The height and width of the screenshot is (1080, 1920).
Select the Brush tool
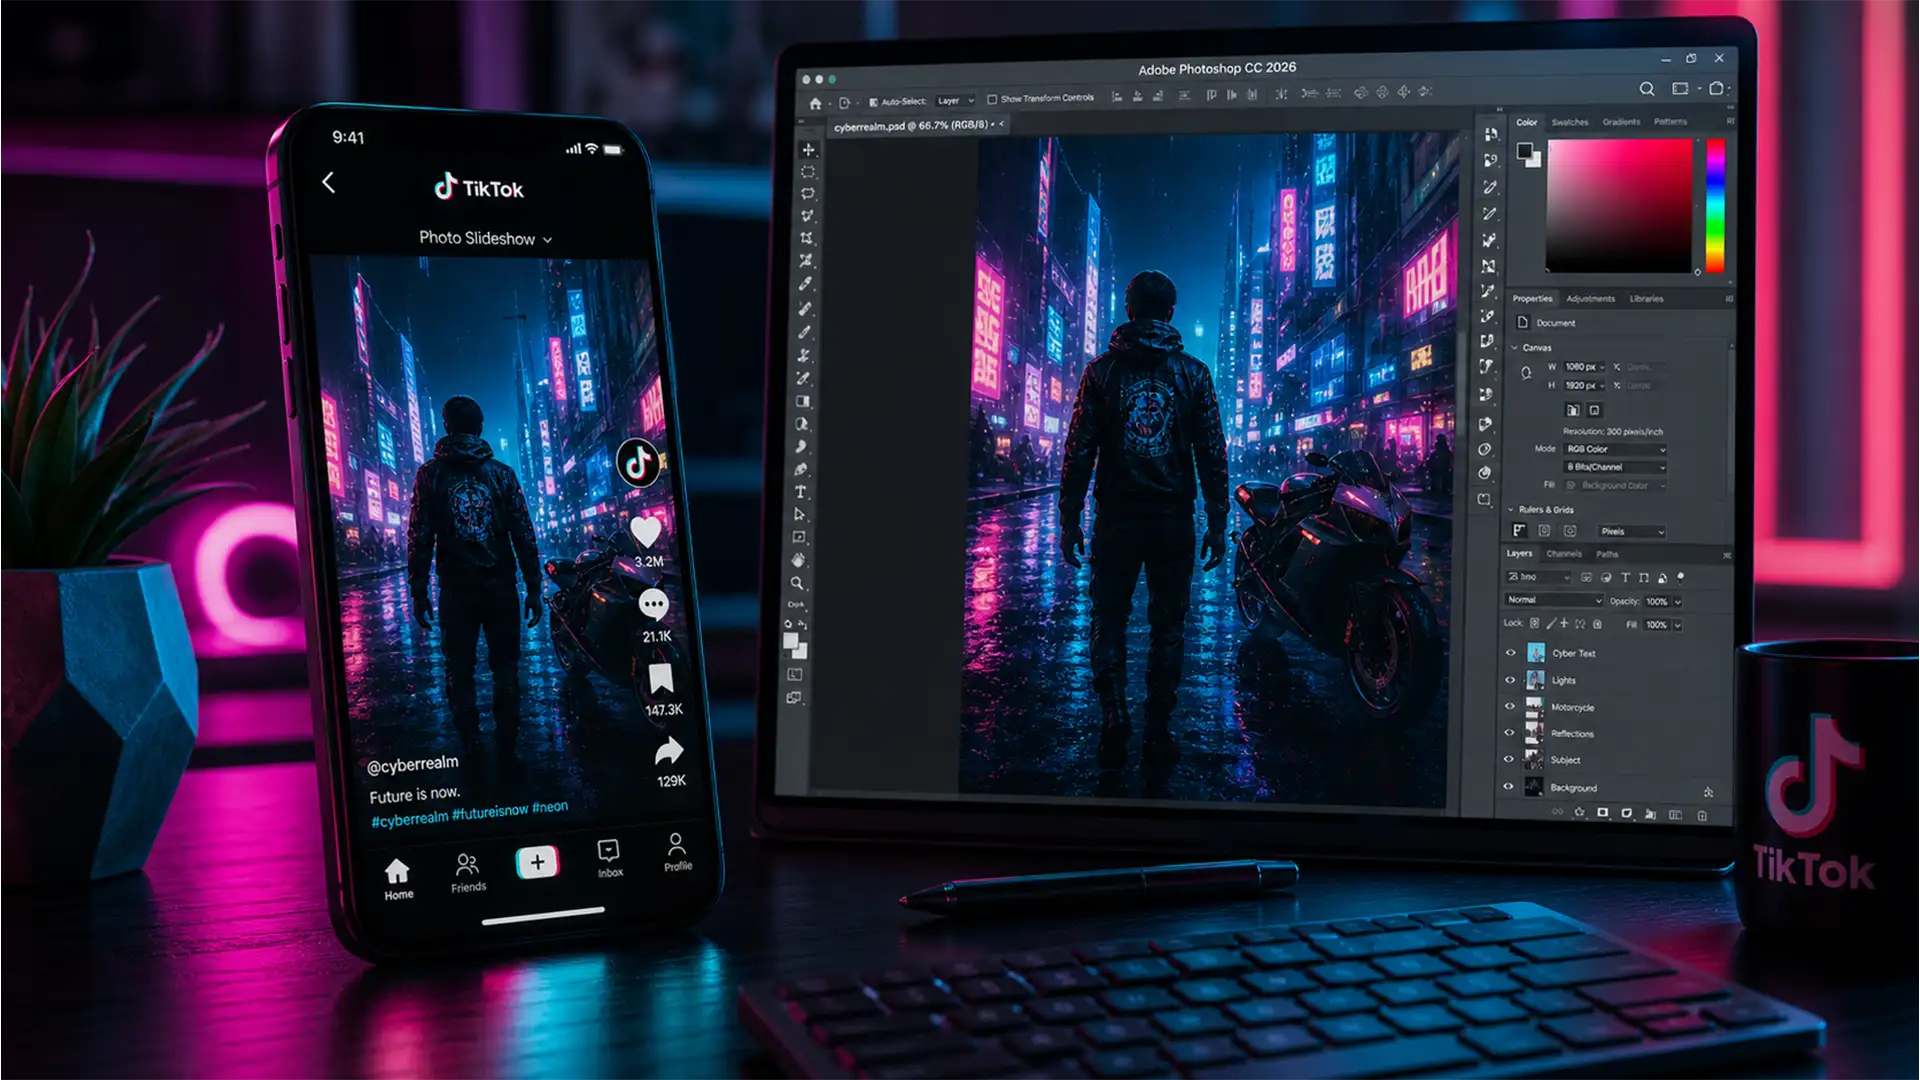click(x=804, y=331)
